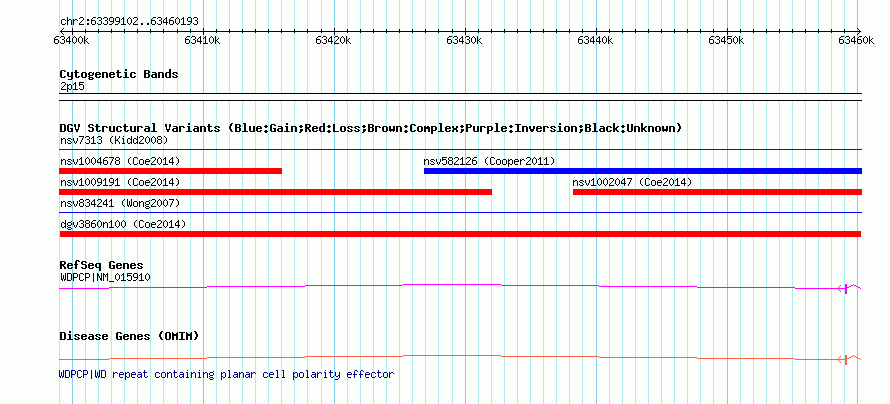Click the 63440k ruler tick label

tap(595, 40)
